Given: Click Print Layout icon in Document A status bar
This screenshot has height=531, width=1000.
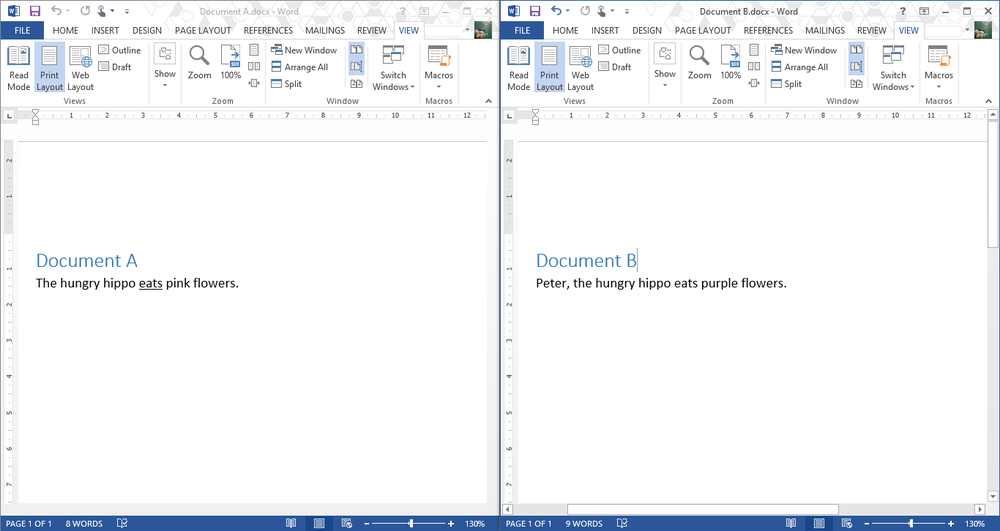Looking at the screenshot, I should [319, 523].
